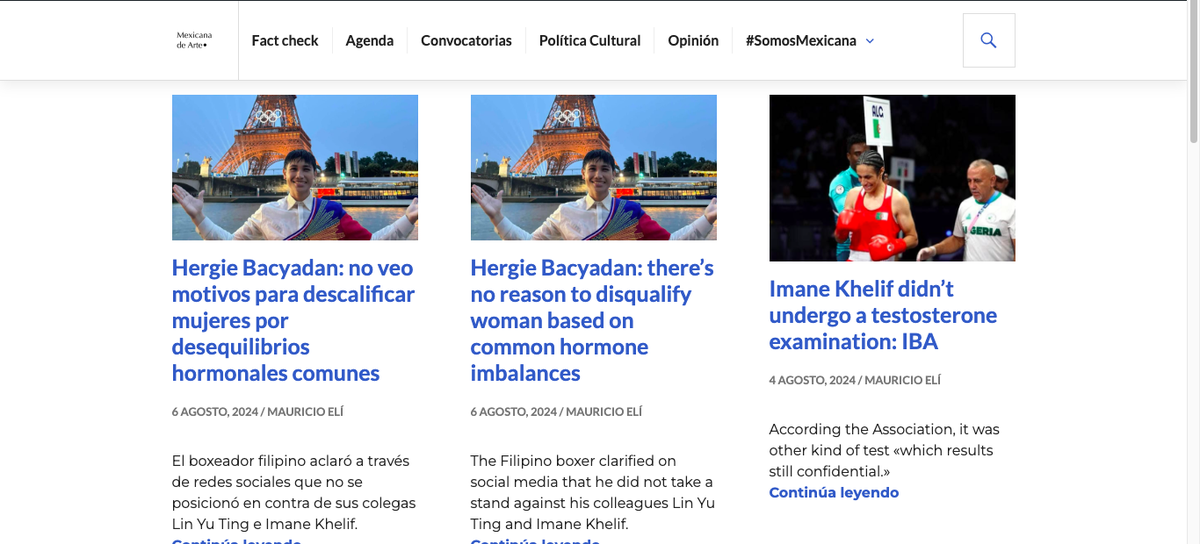Open the Convocatorias menu item
1200x544 pixels.
pyautogui.click(x=466, y=40)
